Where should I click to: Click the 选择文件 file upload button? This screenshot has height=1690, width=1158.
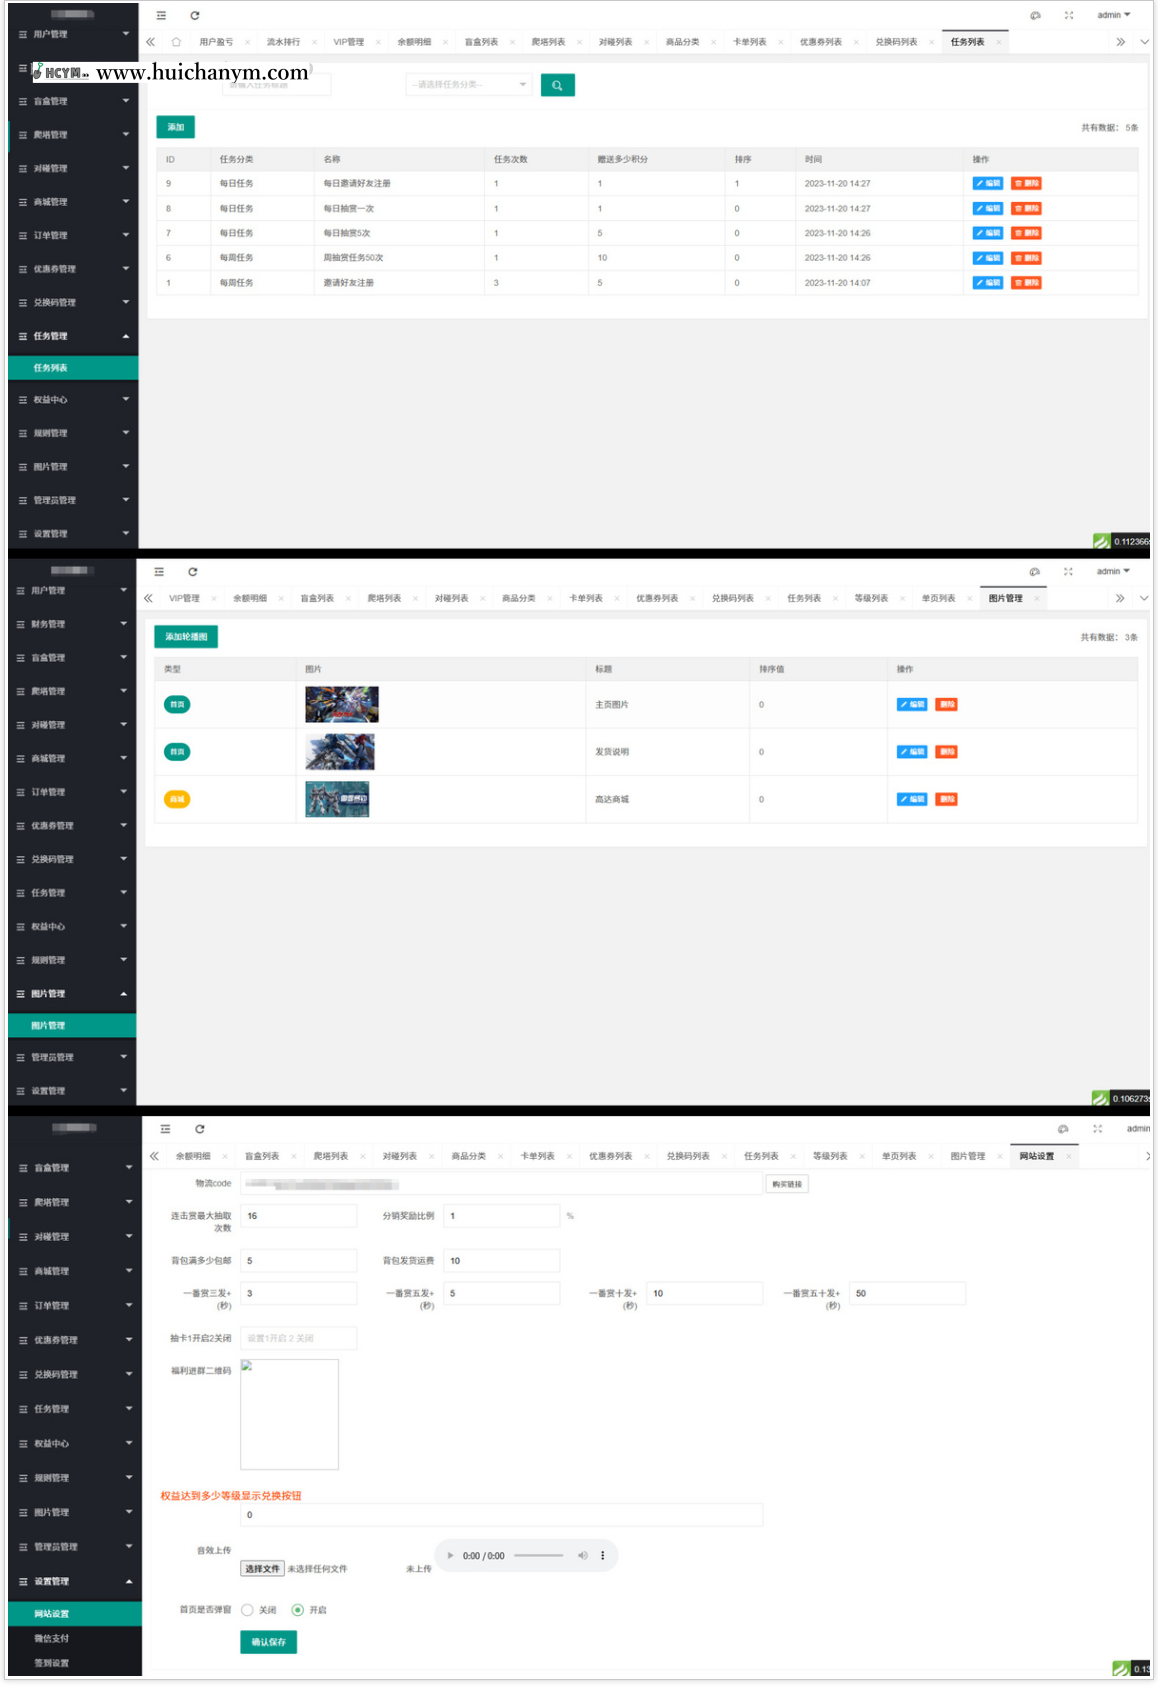(263, 1569)
